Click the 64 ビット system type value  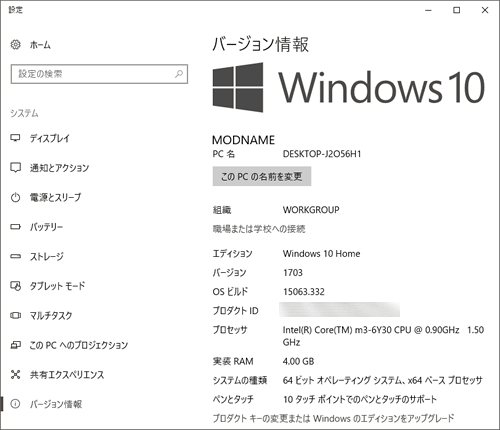pyautogui.click(x=382, y=380)
